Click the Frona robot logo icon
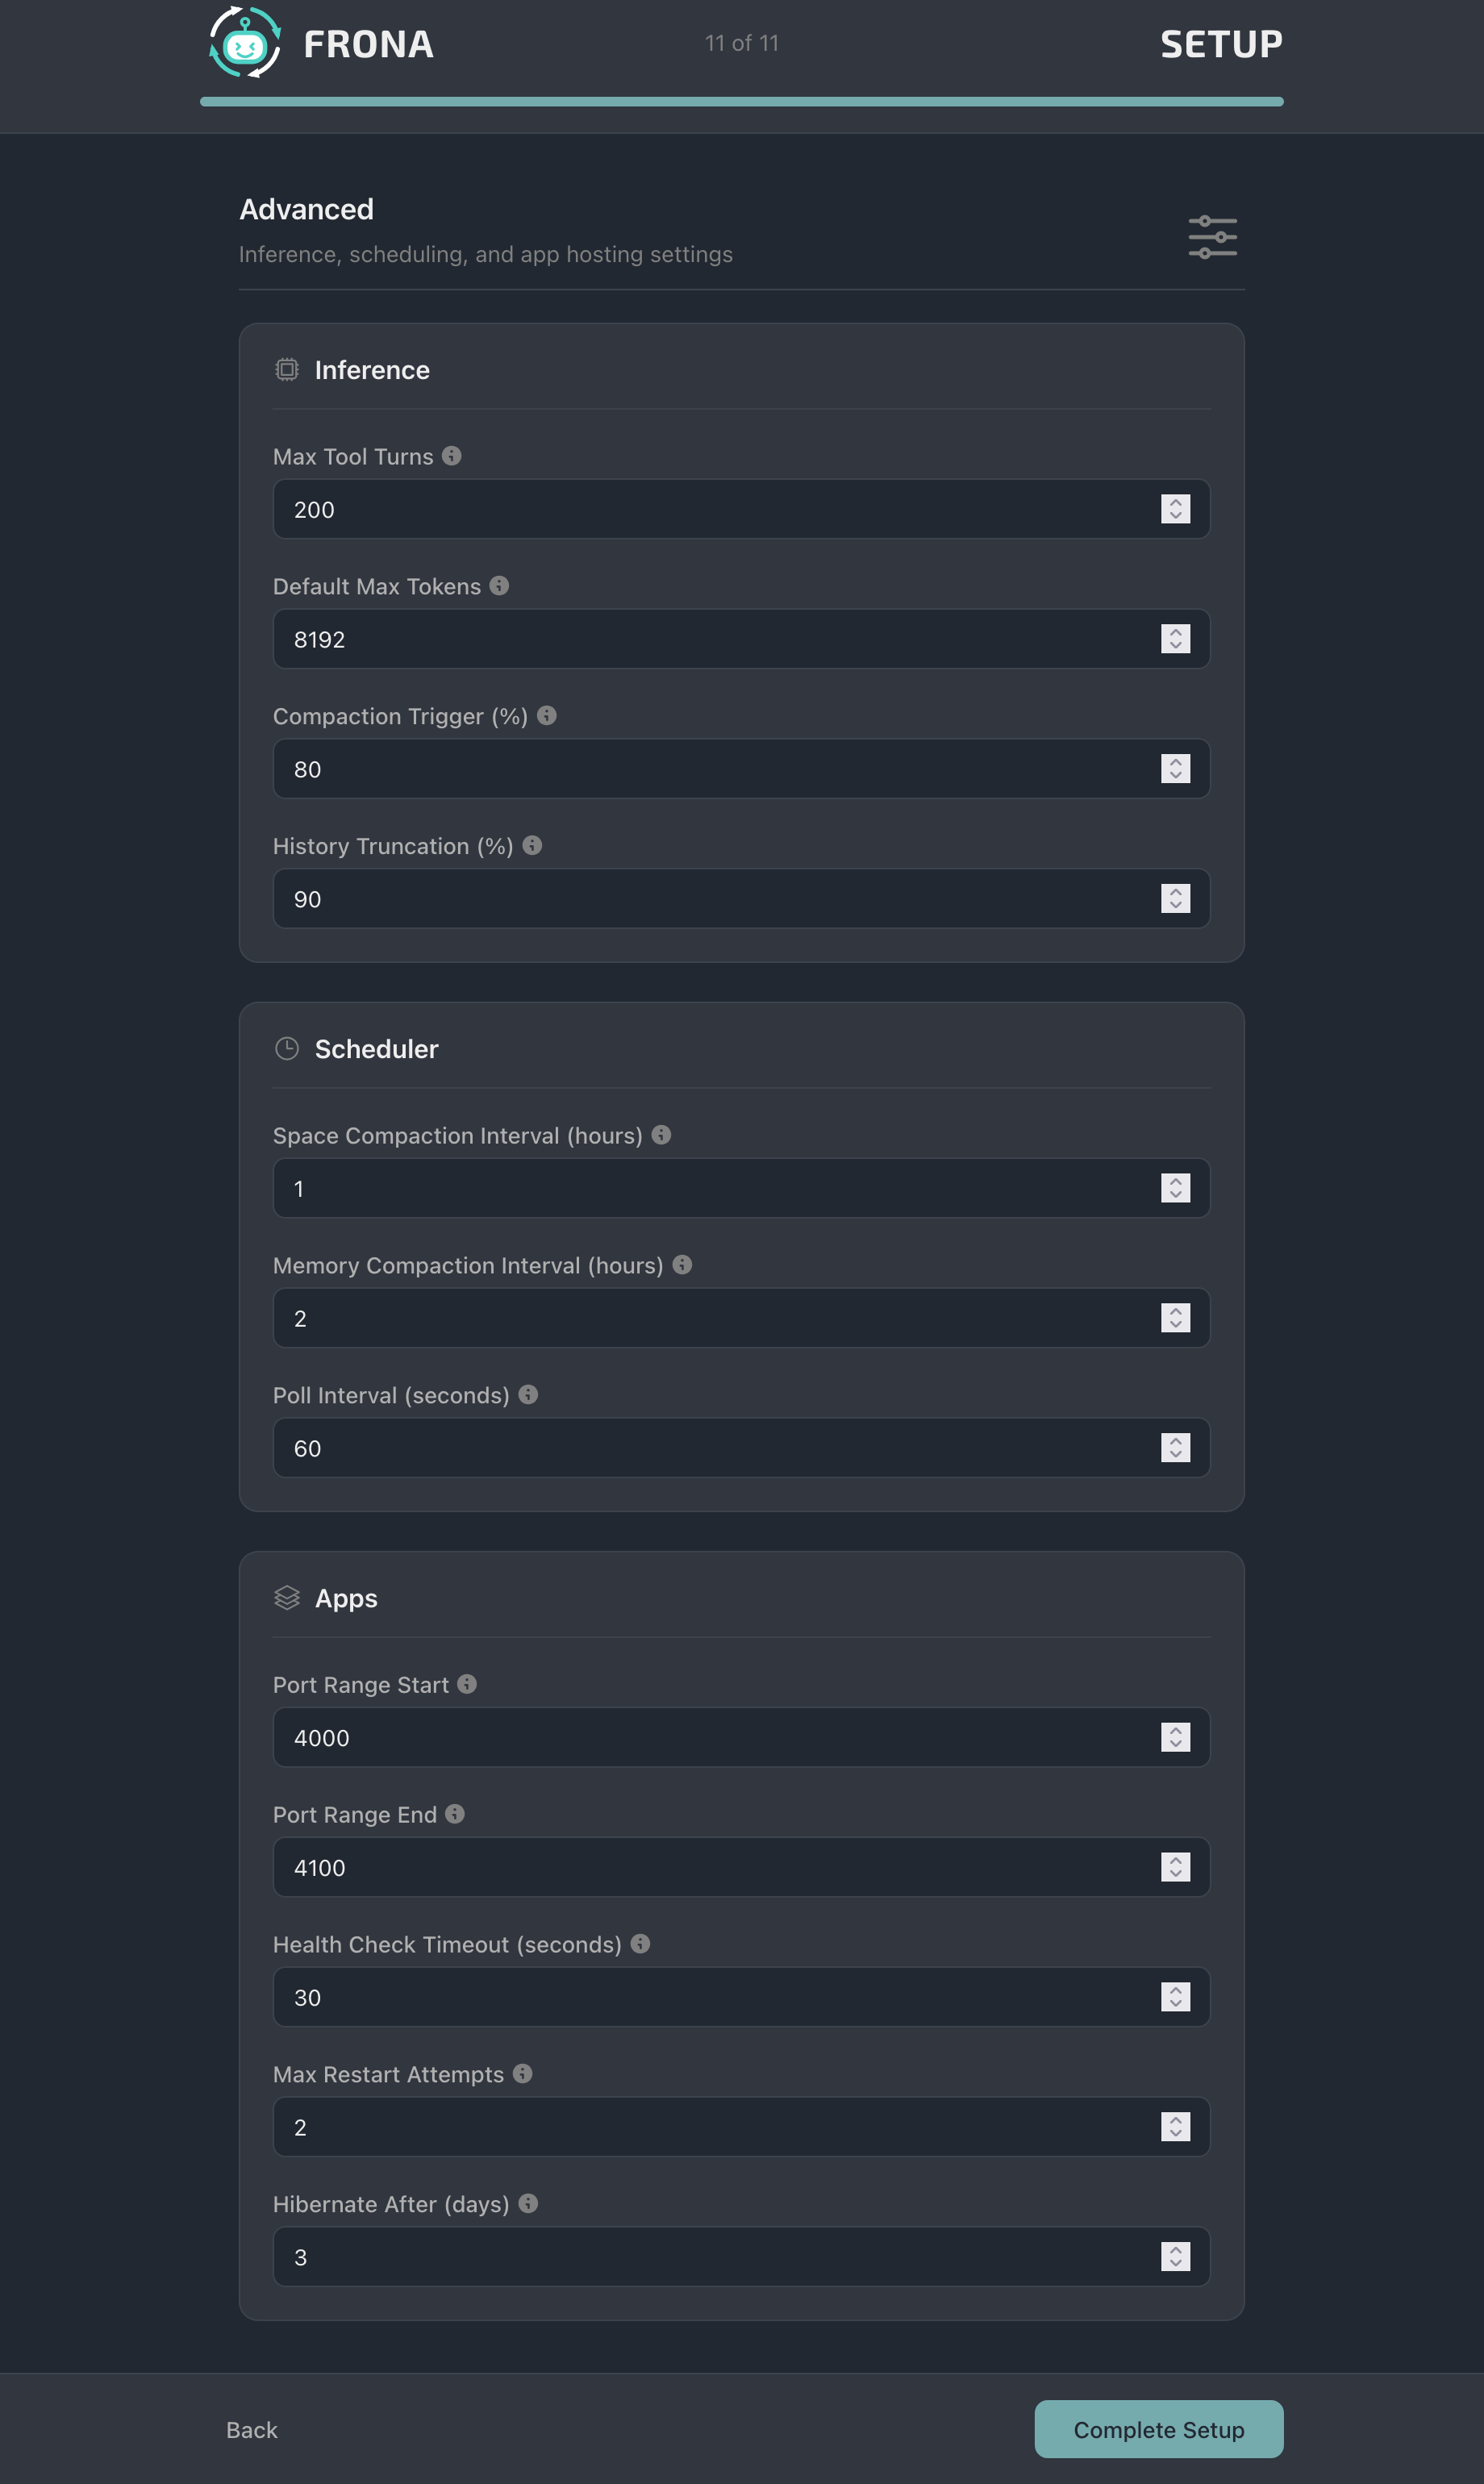This screenshot has width=1484, height=2484. tap(245, 43)
